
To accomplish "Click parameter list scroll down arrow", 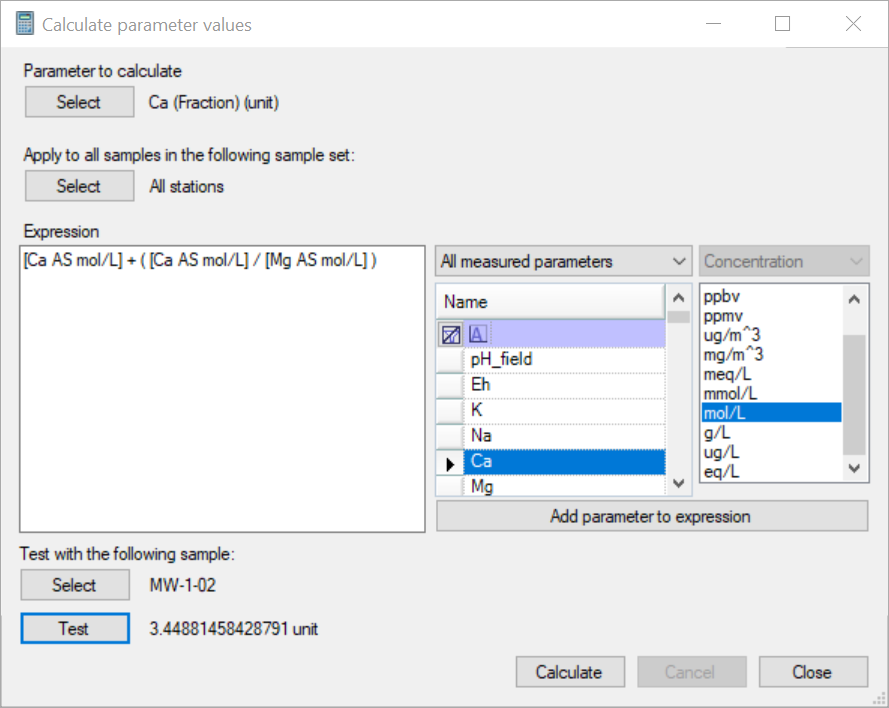I will (678, 483).
